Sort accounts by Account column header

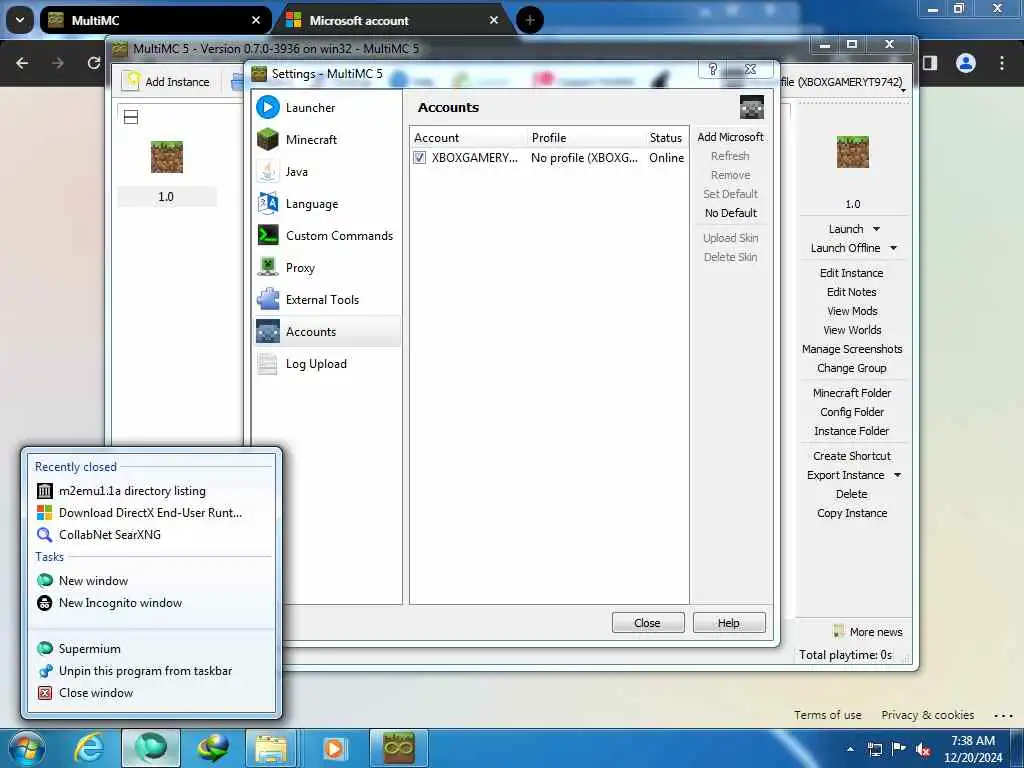tap(469, 138)
